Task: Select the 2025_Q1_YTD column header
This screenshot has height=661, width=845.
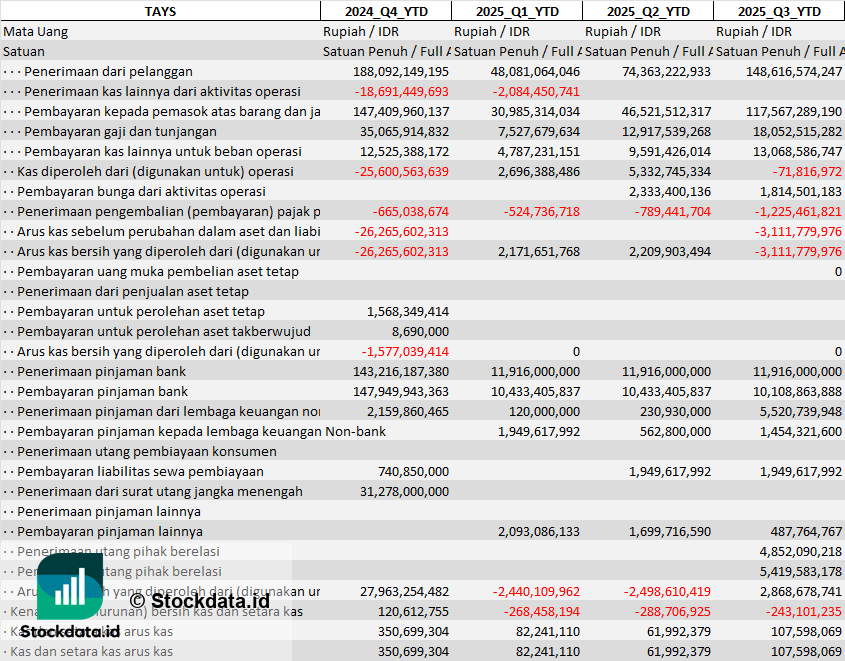Action: click(516, 11)
